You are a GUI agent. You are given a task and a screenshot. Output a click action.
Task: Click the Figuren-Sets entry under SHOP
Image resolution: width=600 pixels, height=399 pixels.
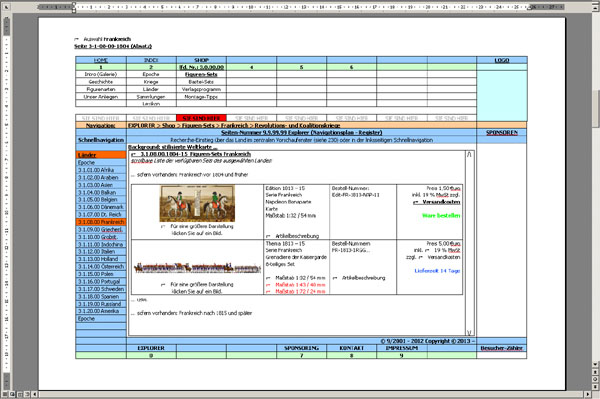point(201,74)
